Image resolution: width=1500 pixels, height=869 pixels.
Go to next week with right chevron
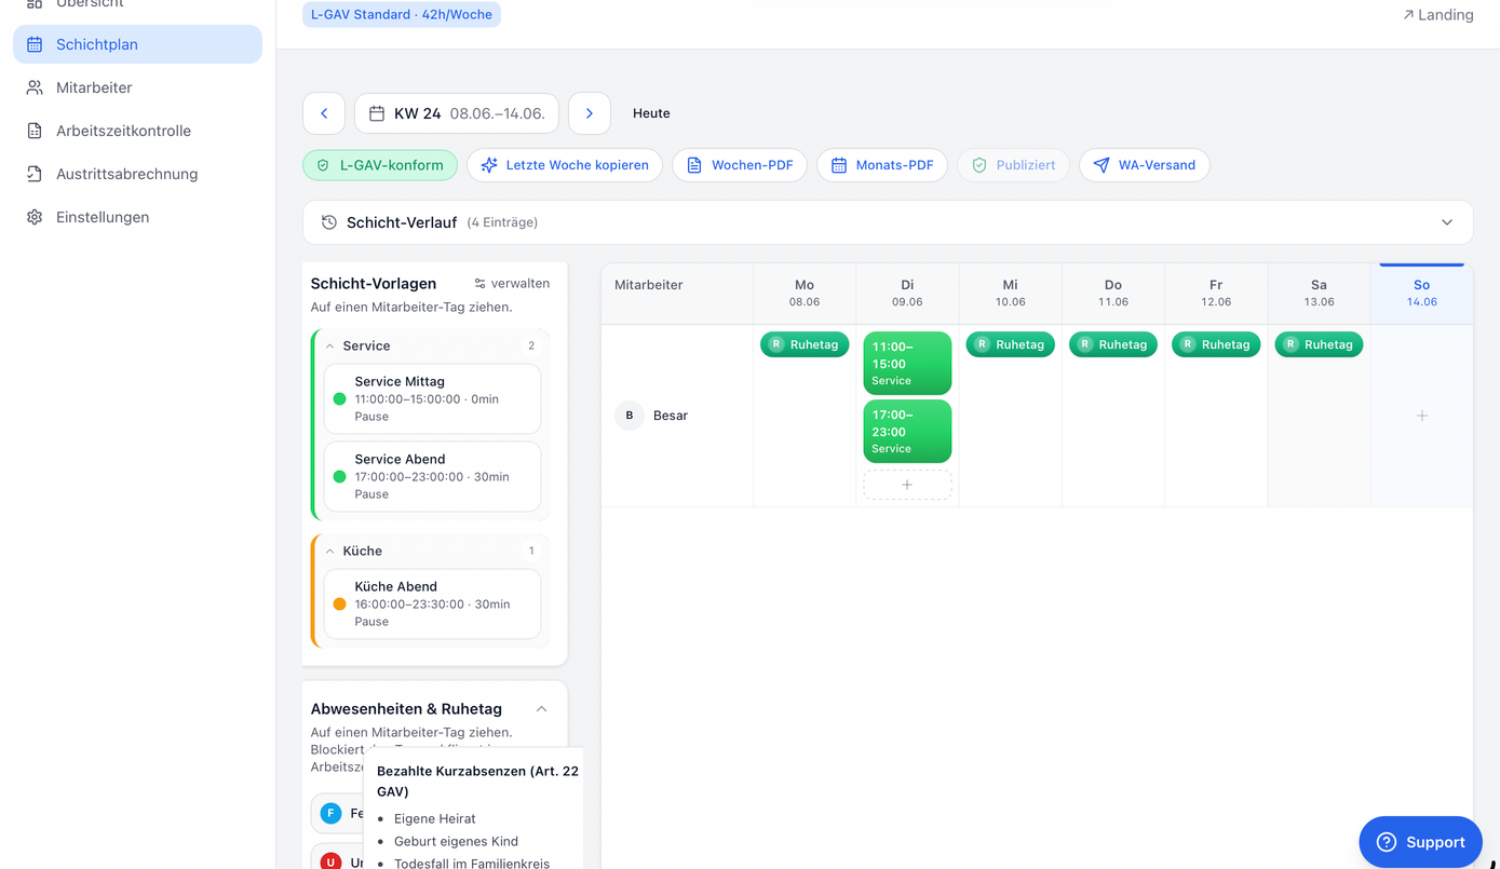[x=589, y=113]
